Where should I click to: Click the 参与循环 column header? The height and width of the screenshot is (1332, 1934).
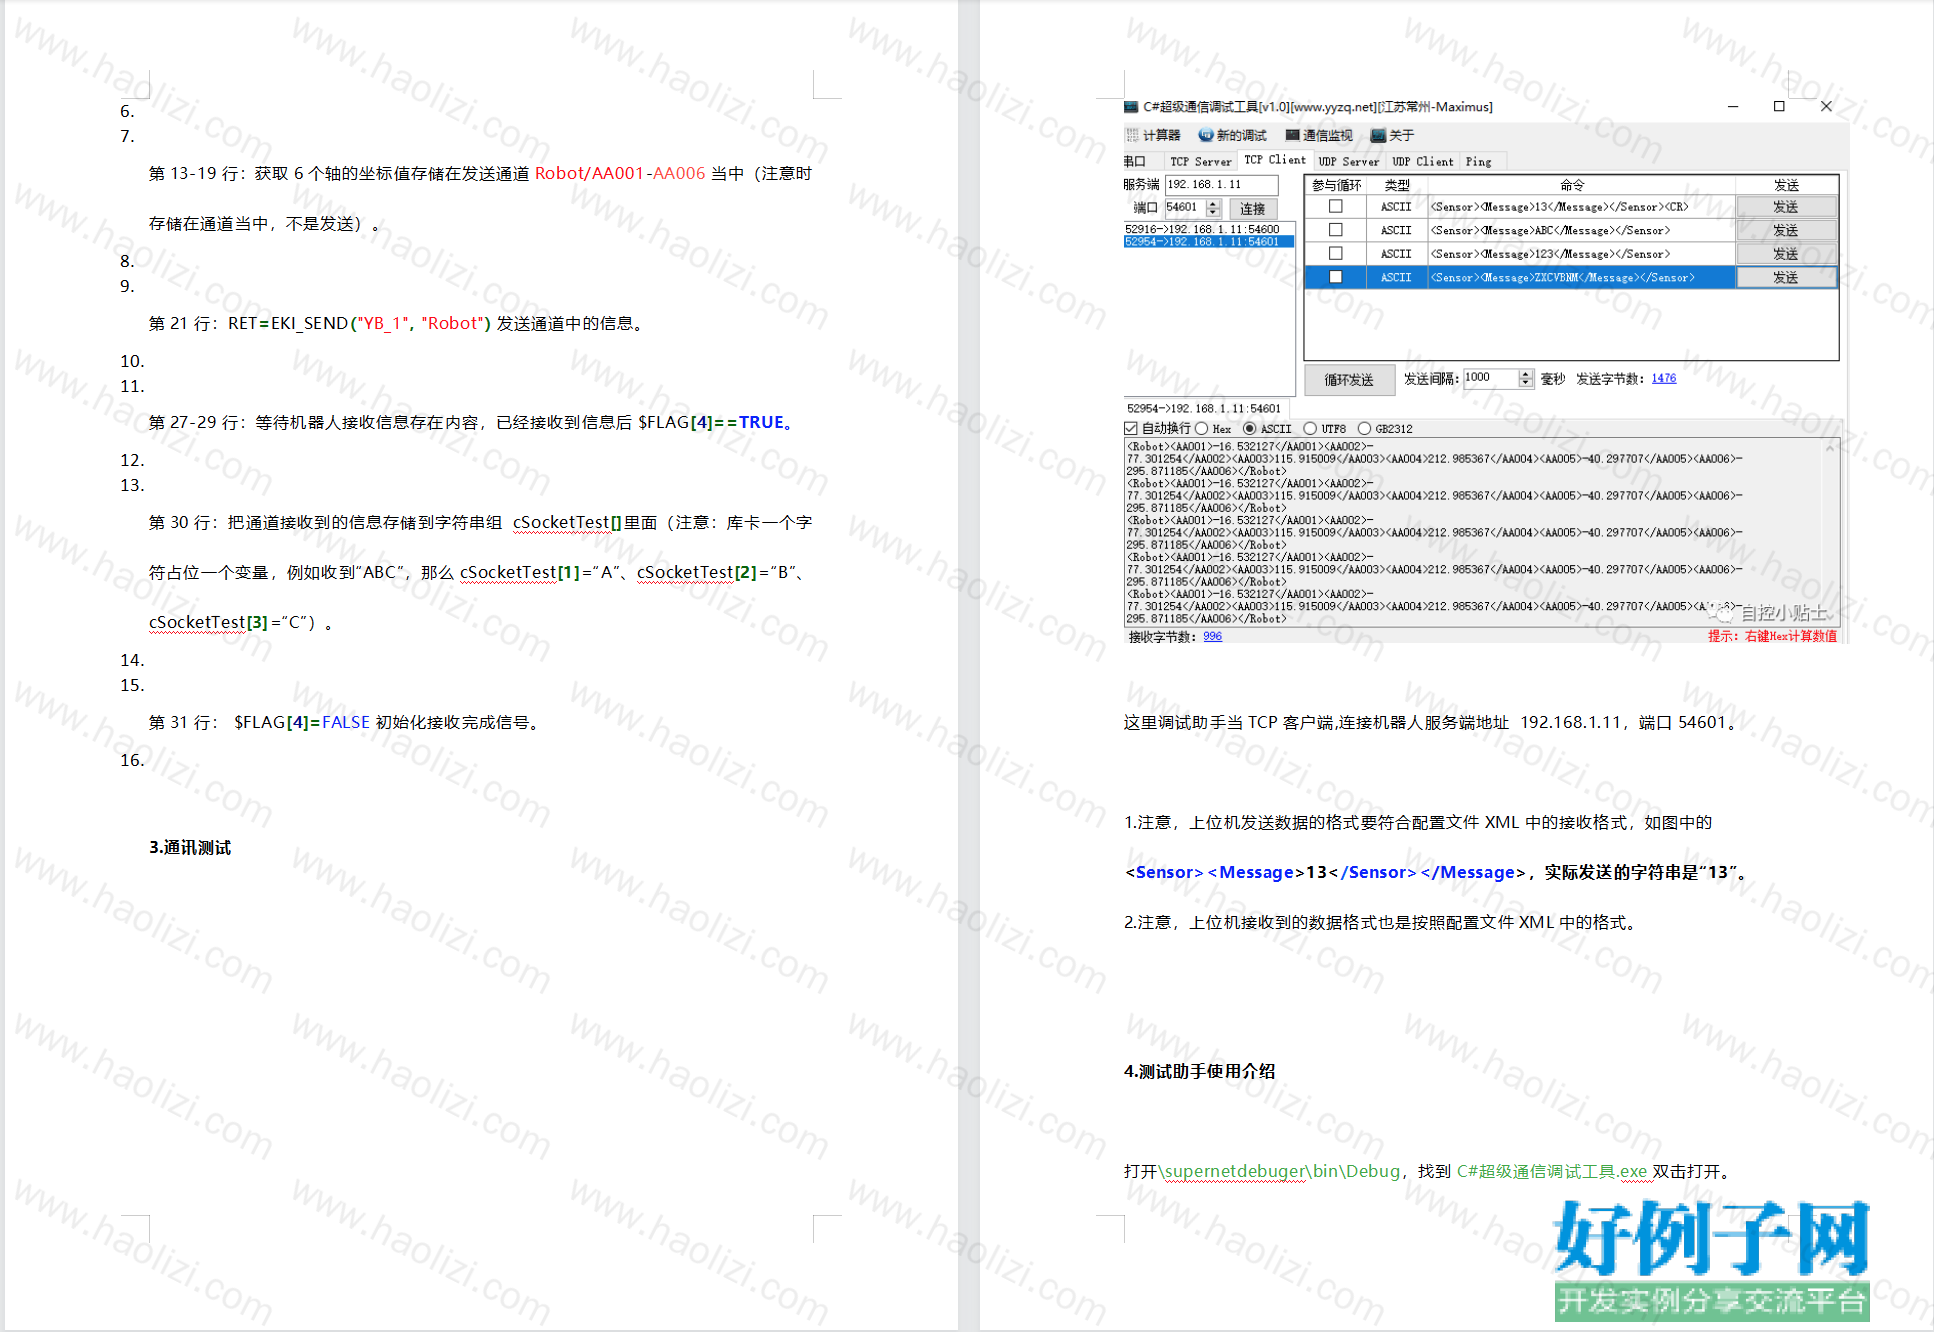pyautogui.click(x=1336, y=185)
